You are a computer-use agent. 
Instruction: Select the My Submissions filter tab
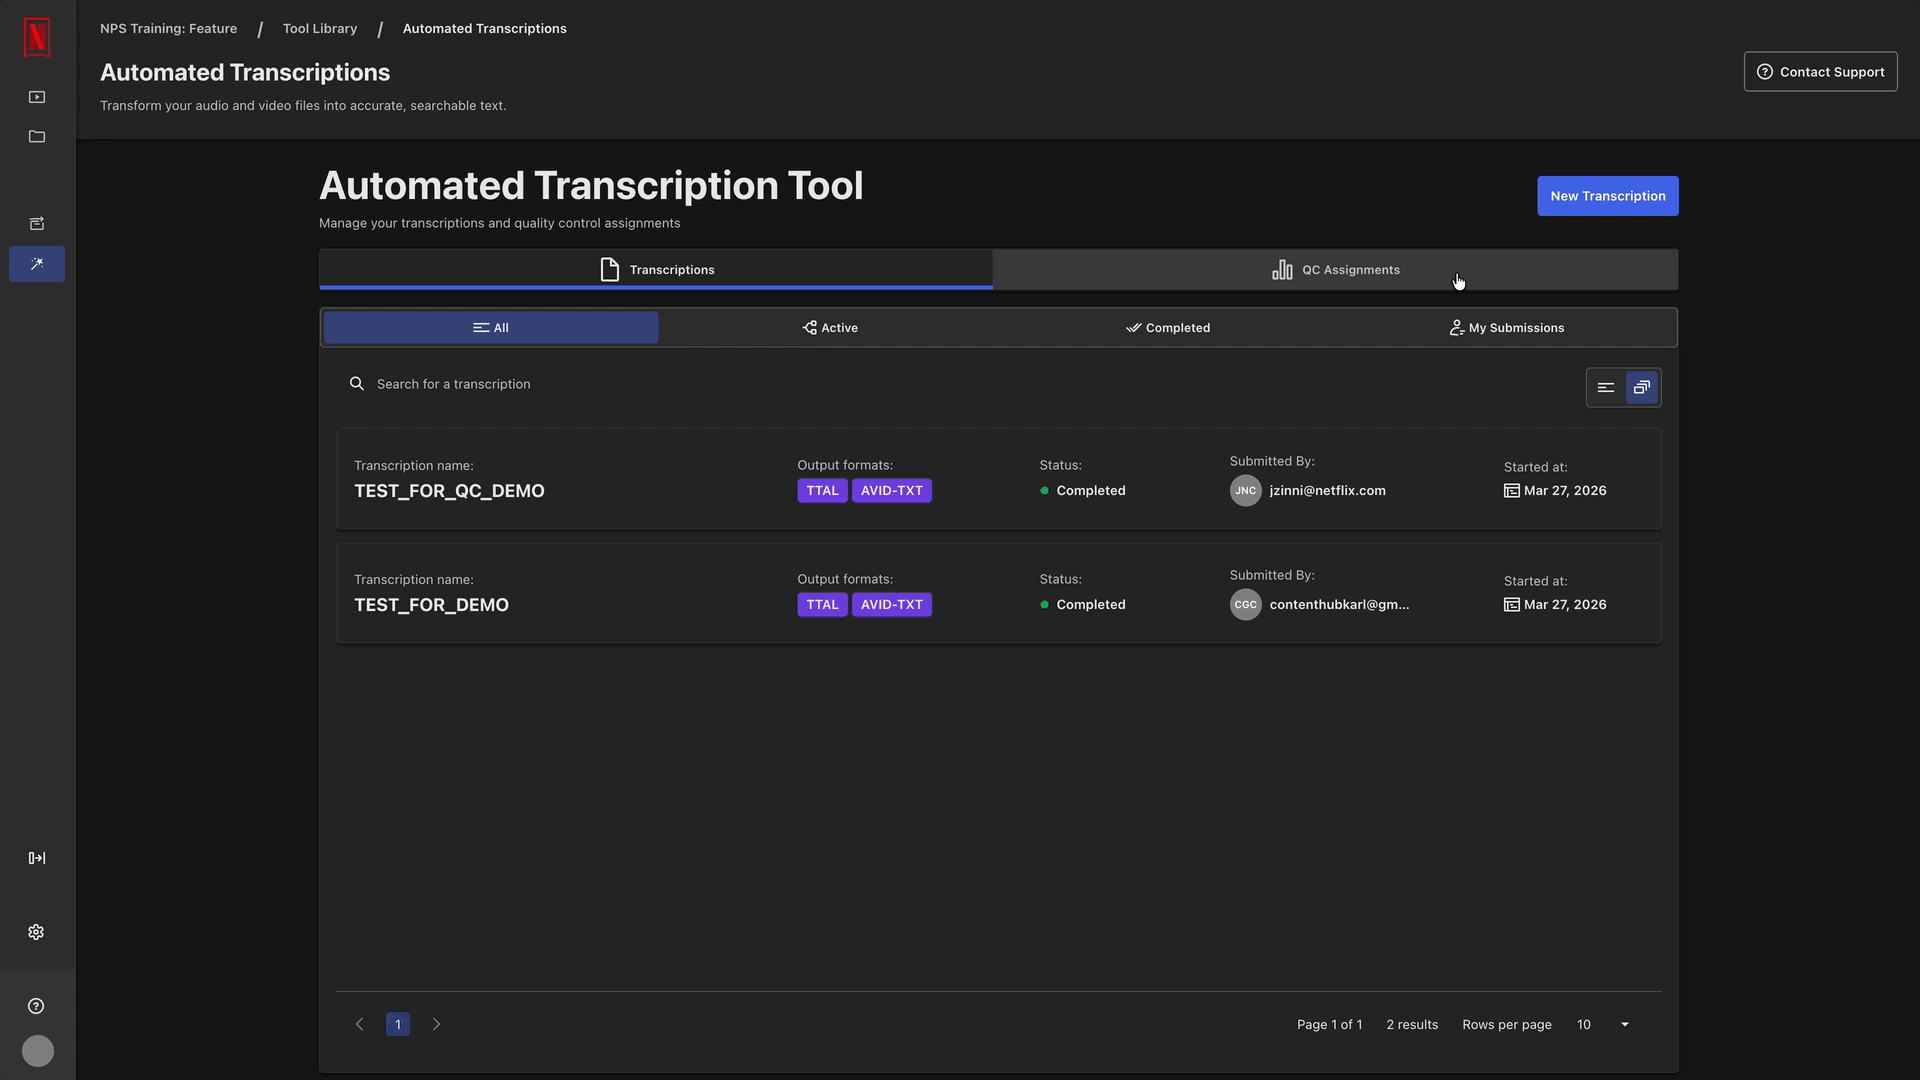pos(1506,328)
